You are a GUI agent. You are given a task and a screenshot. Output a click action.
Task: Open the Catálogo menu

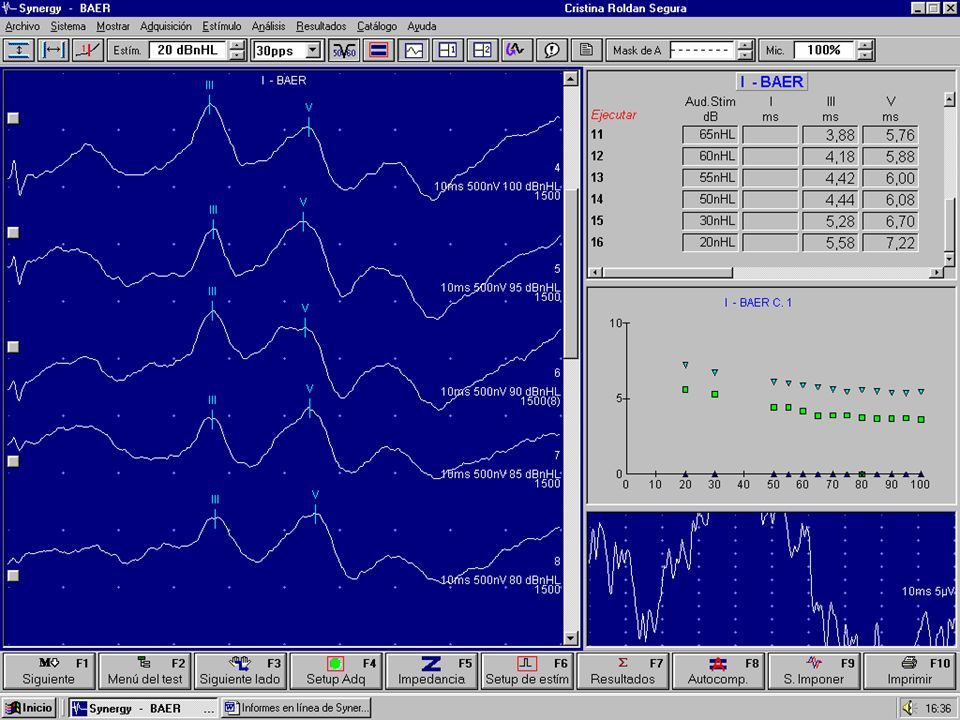coord(377,26)
